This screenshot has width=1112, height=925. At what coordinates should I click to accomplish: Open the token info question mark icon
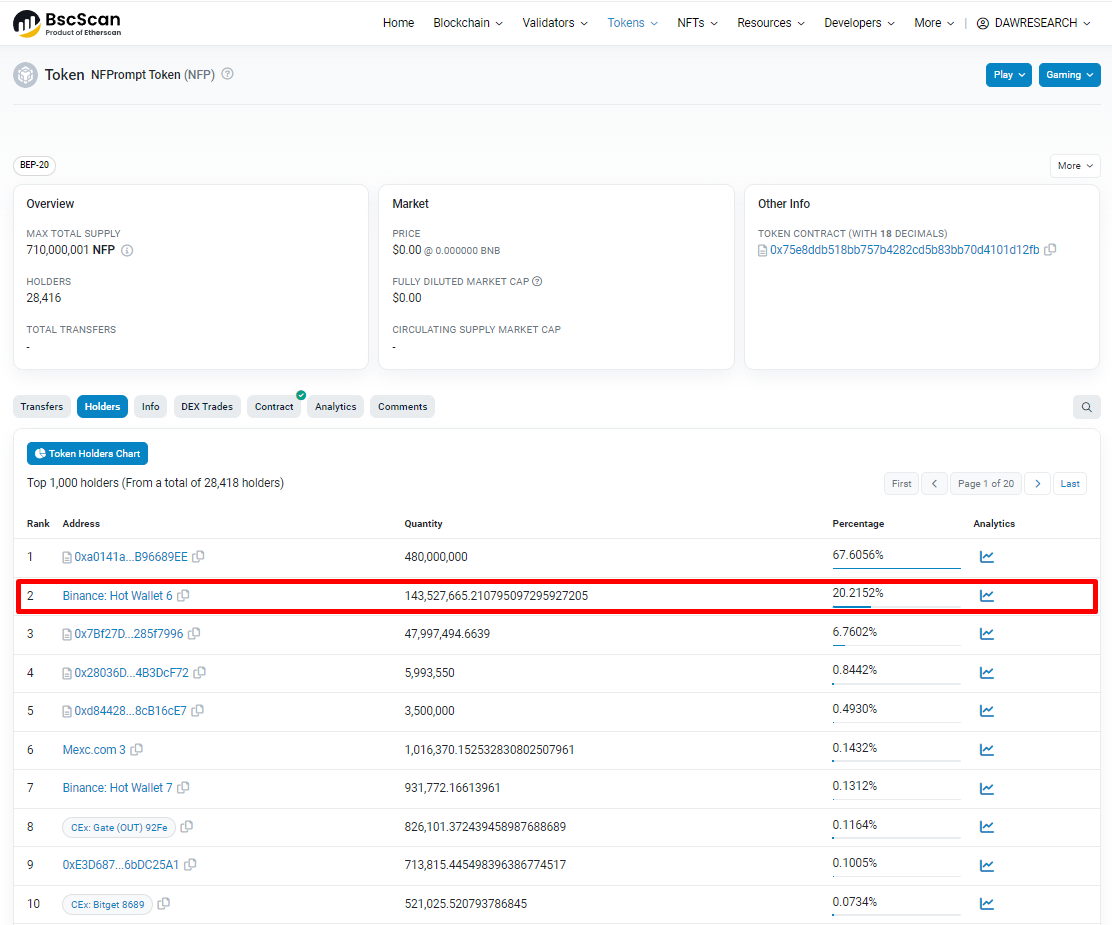[x=228, y=74]
